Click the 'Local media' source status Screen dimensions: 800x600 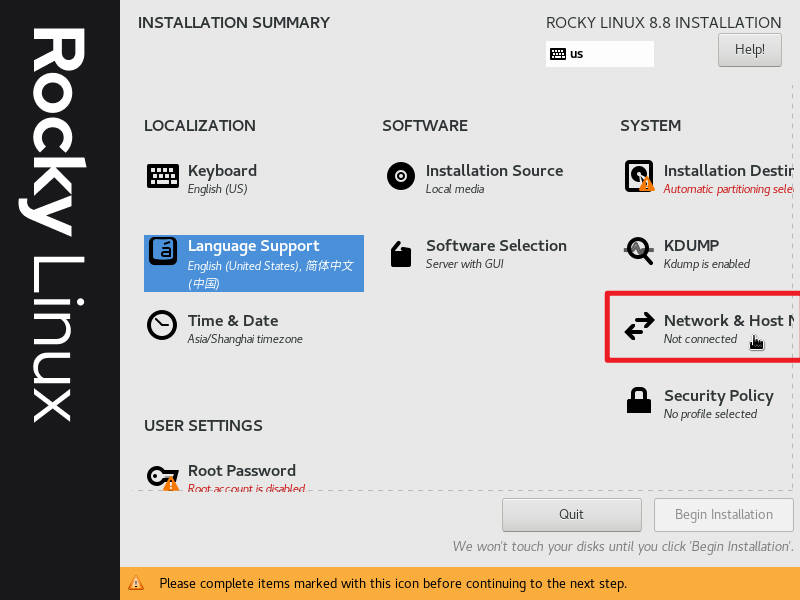pos(455,189)
